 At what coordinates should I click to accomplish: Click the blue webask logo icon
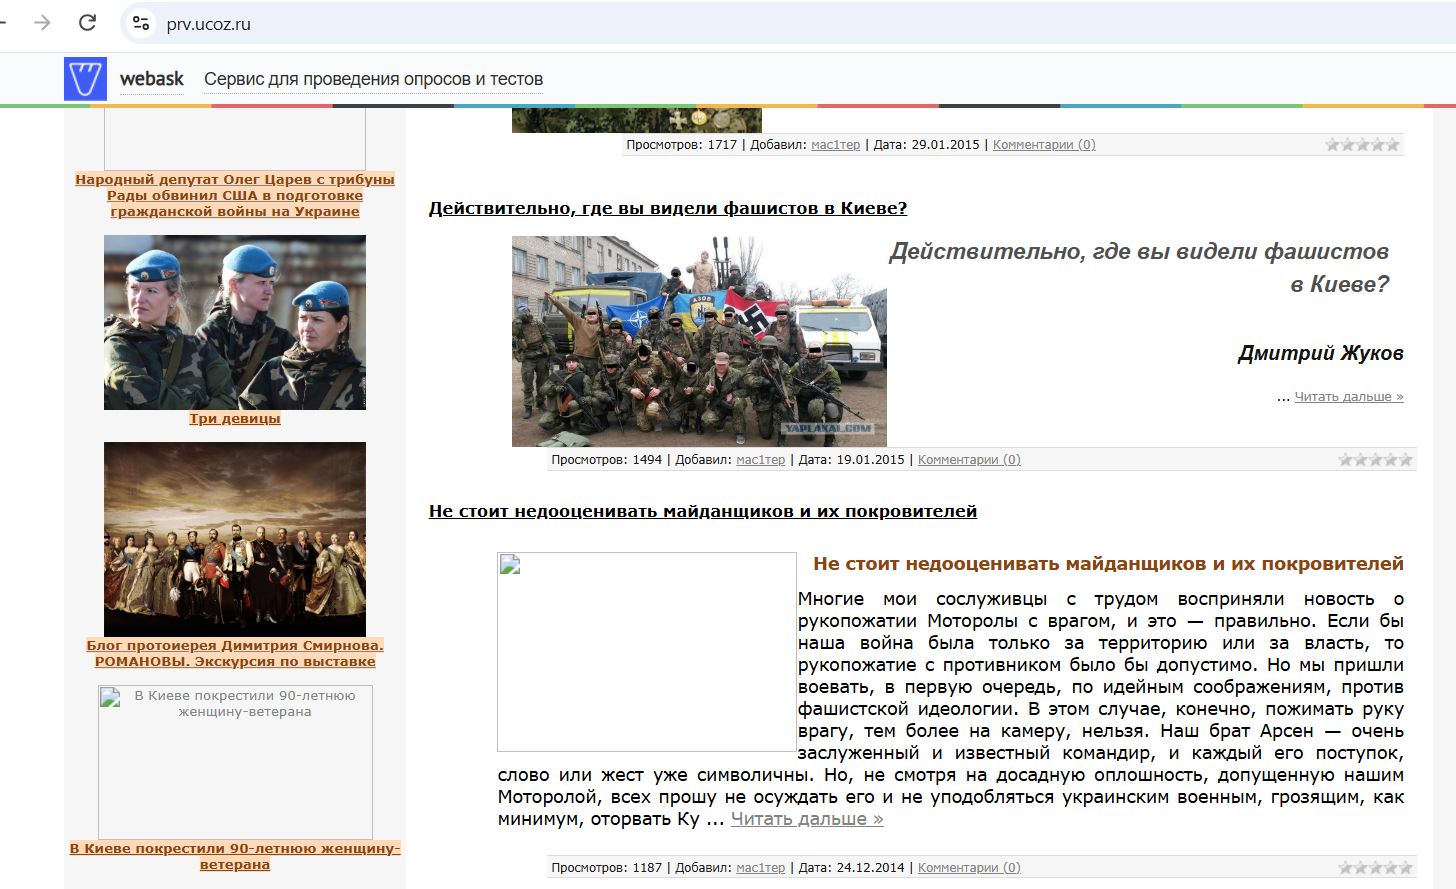pyautogui.click(x=85, y=78)
